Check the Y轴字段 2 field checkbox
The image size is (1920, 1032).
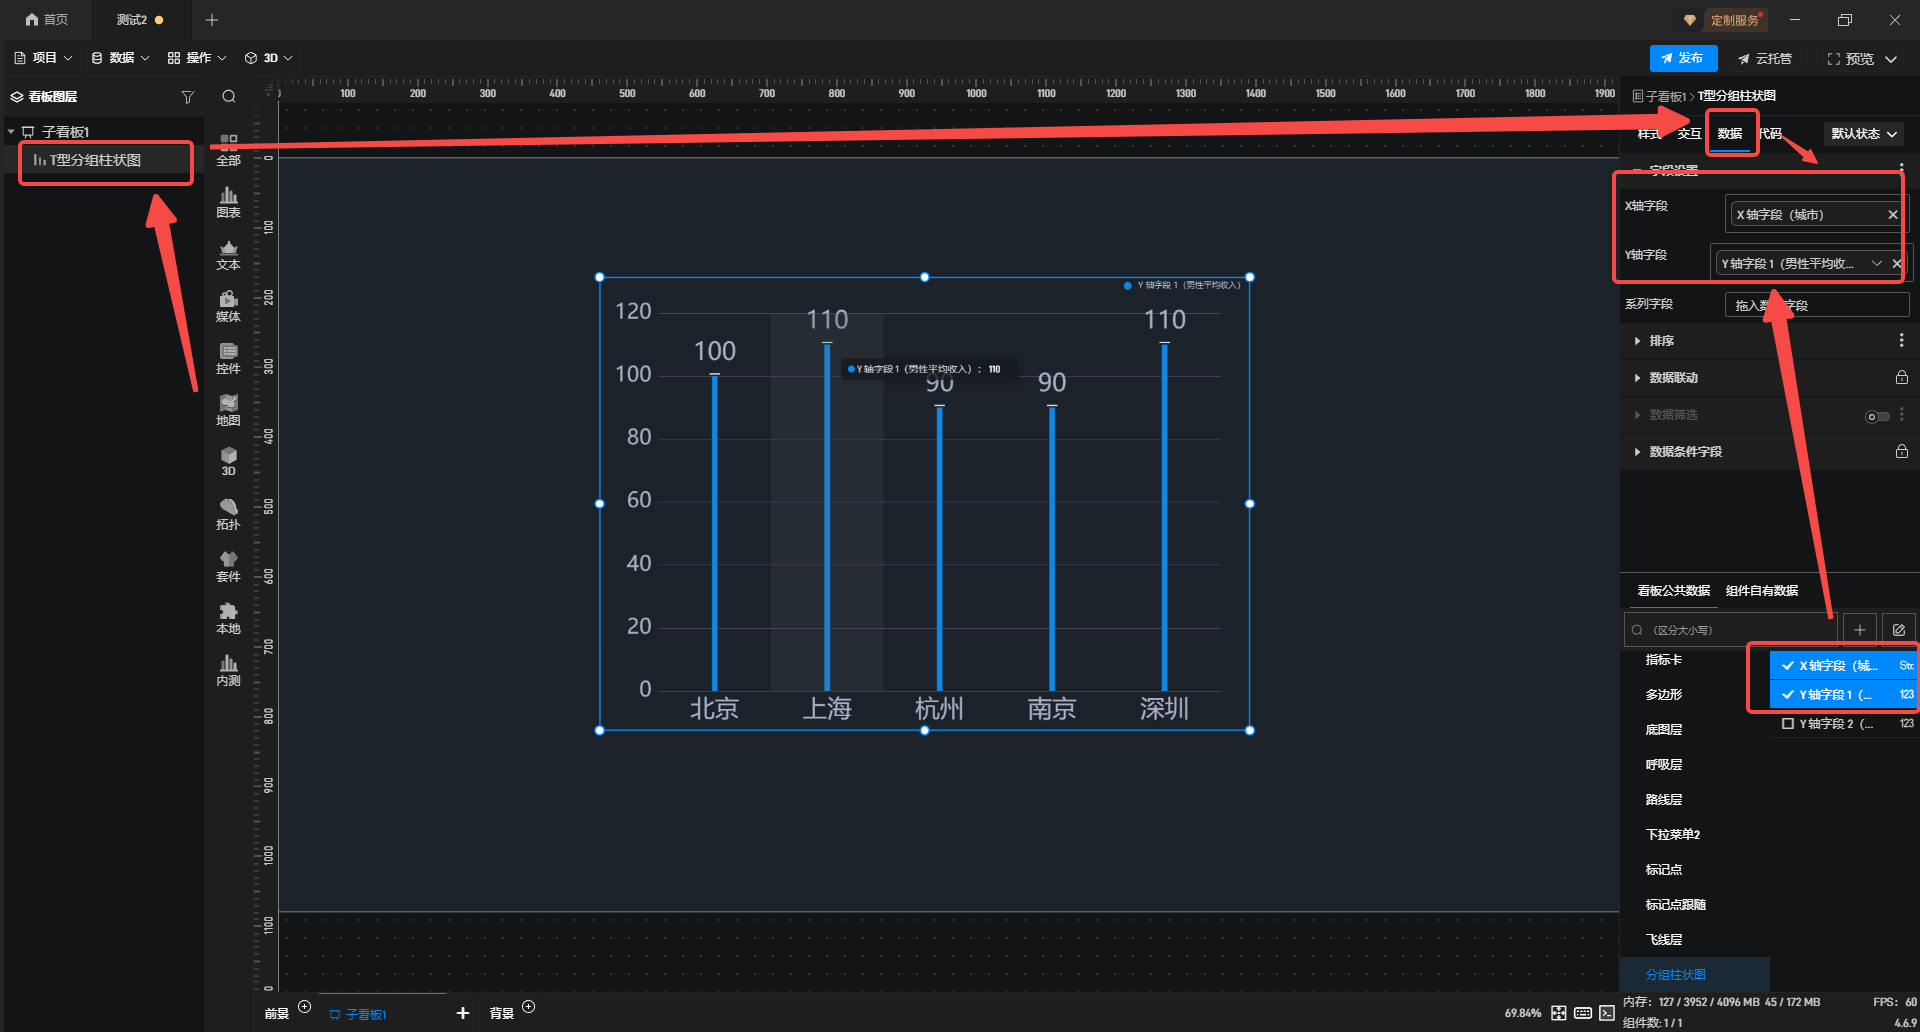(x=1788, y=724)
